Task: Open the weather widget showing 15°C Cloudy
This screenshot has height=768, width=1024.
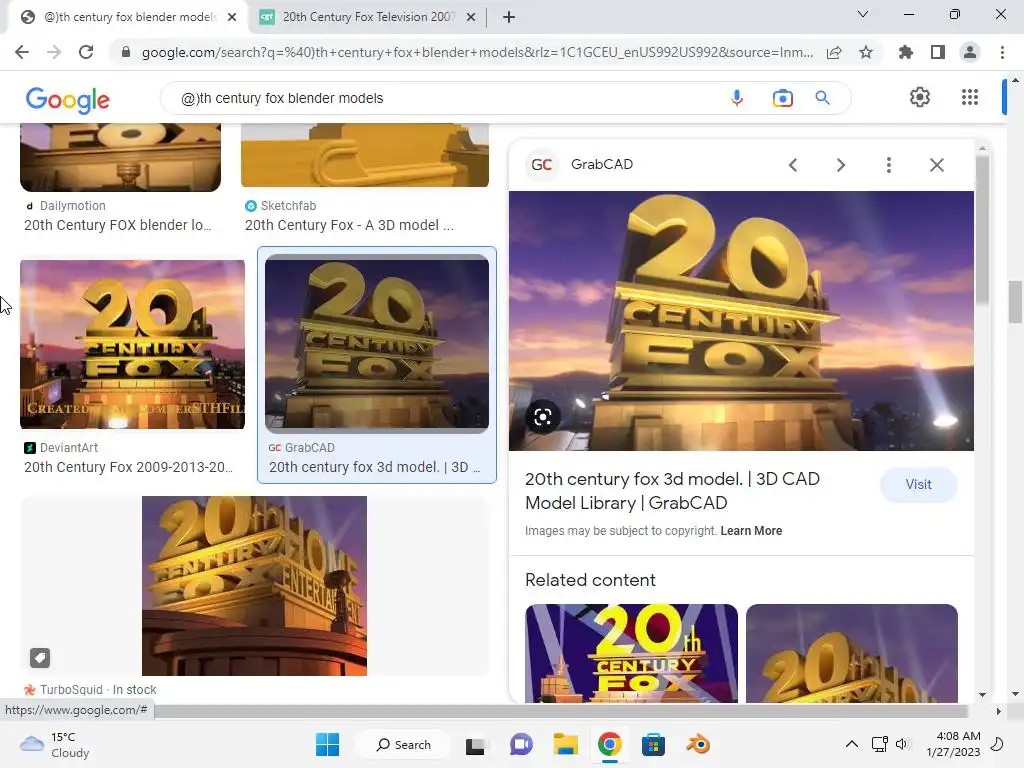Action: (55, 744)
